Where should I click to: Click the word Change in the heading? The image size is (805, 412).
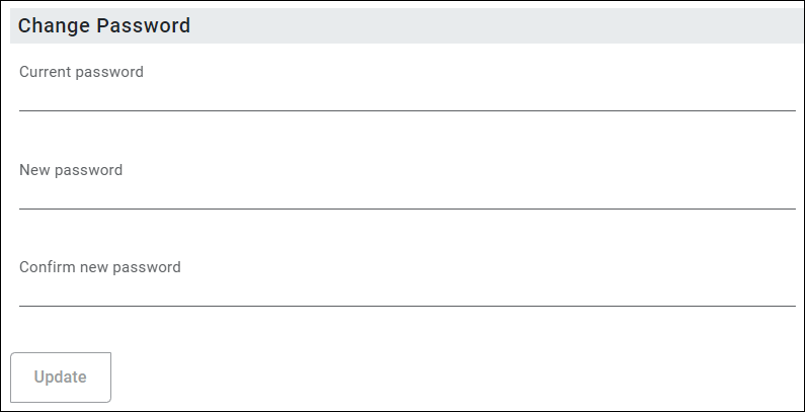click(x=53, y=26)
